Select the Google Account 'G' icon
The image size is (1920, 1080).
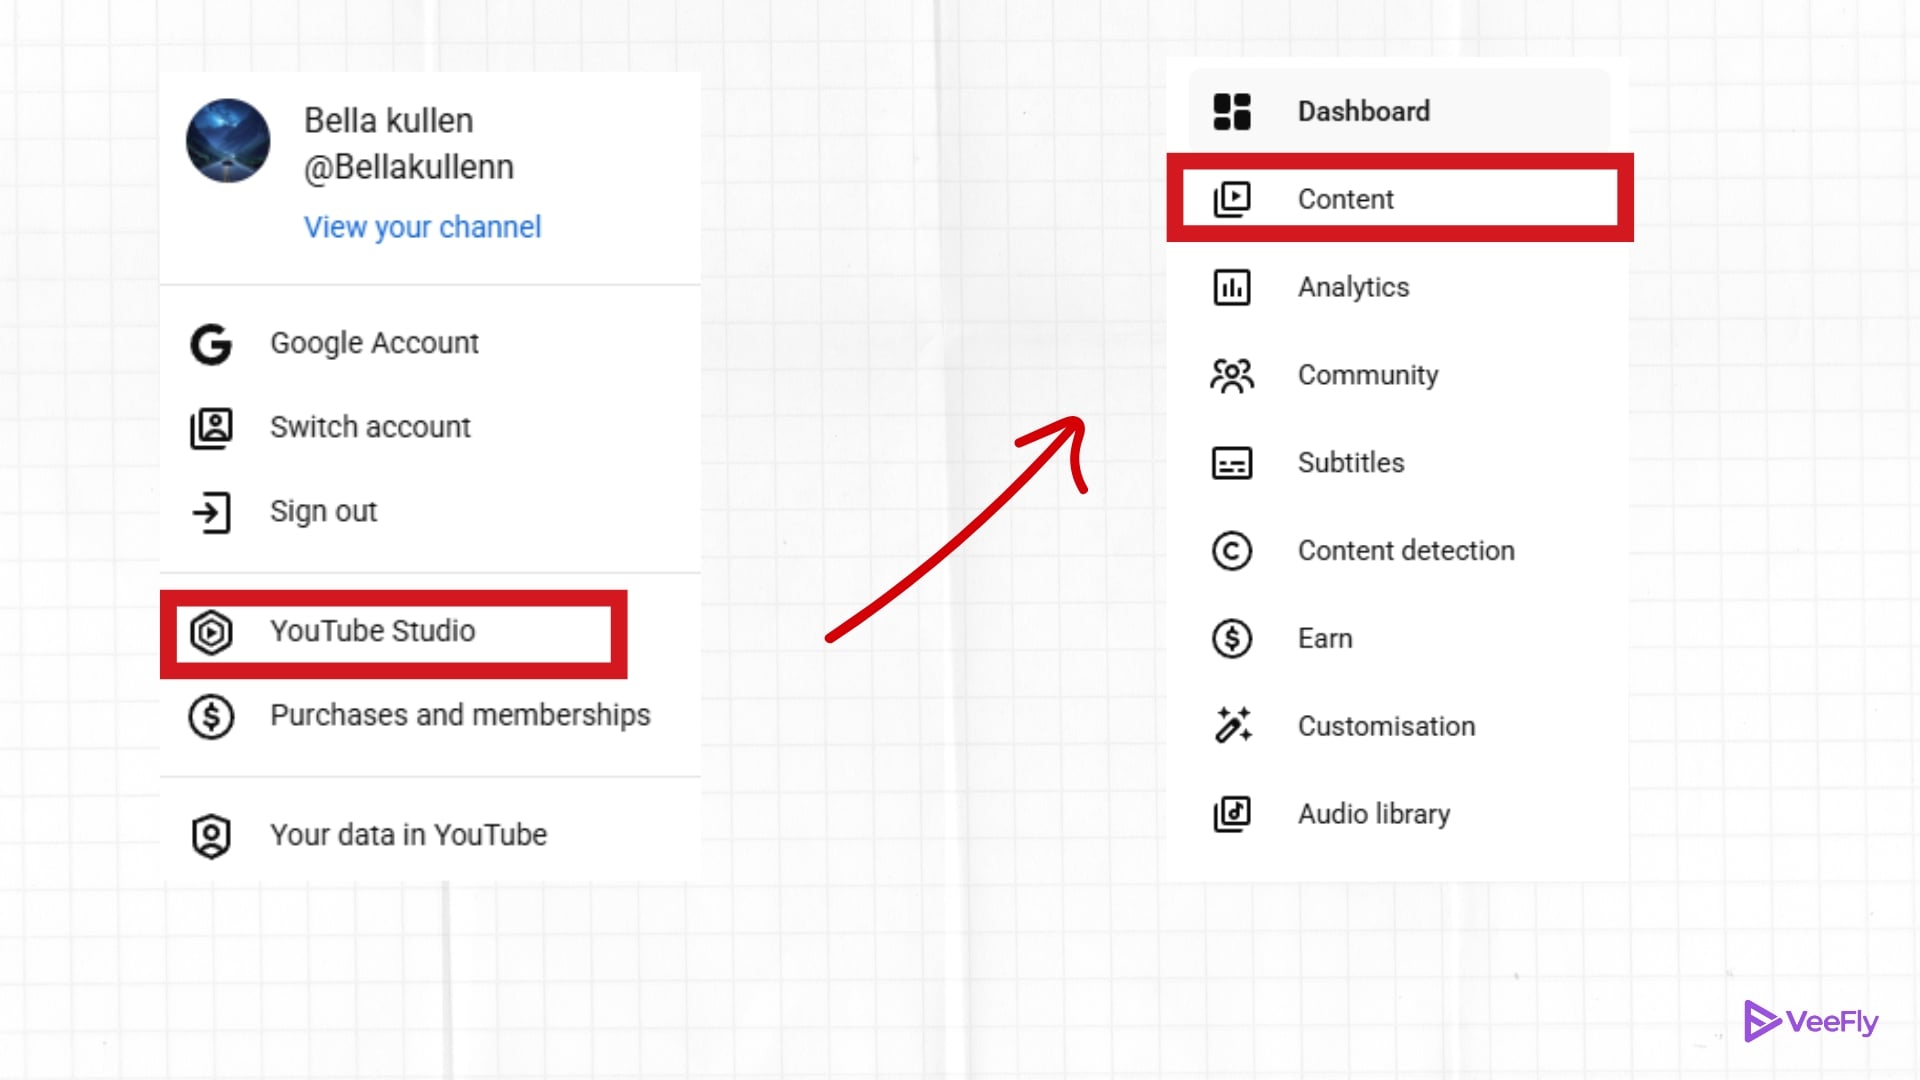click(x=210, y=343)
